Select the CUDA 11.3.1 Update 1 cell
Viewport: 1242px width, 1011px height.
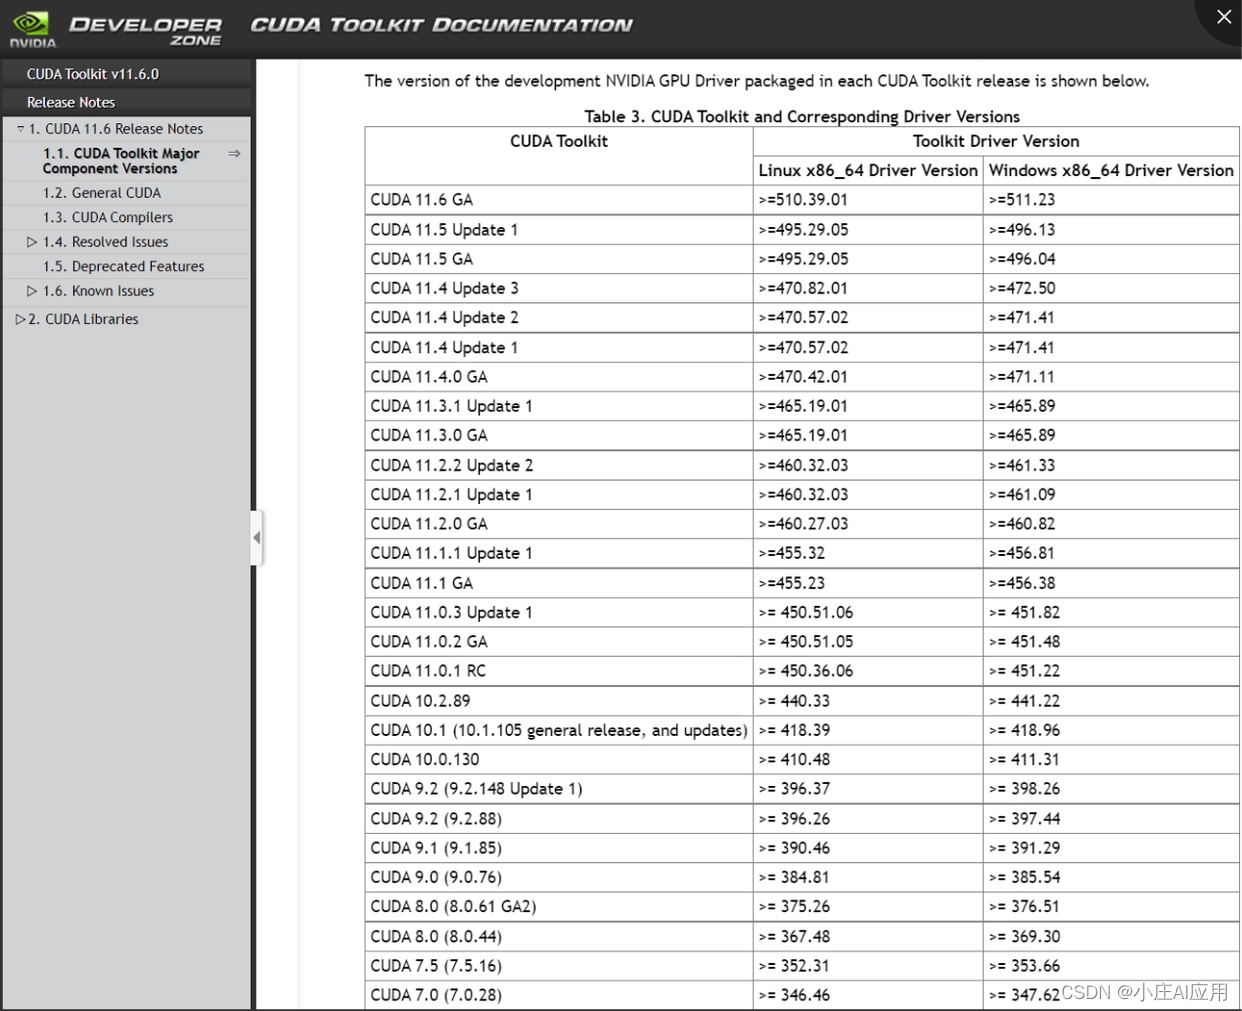click(x=559, y=406)
